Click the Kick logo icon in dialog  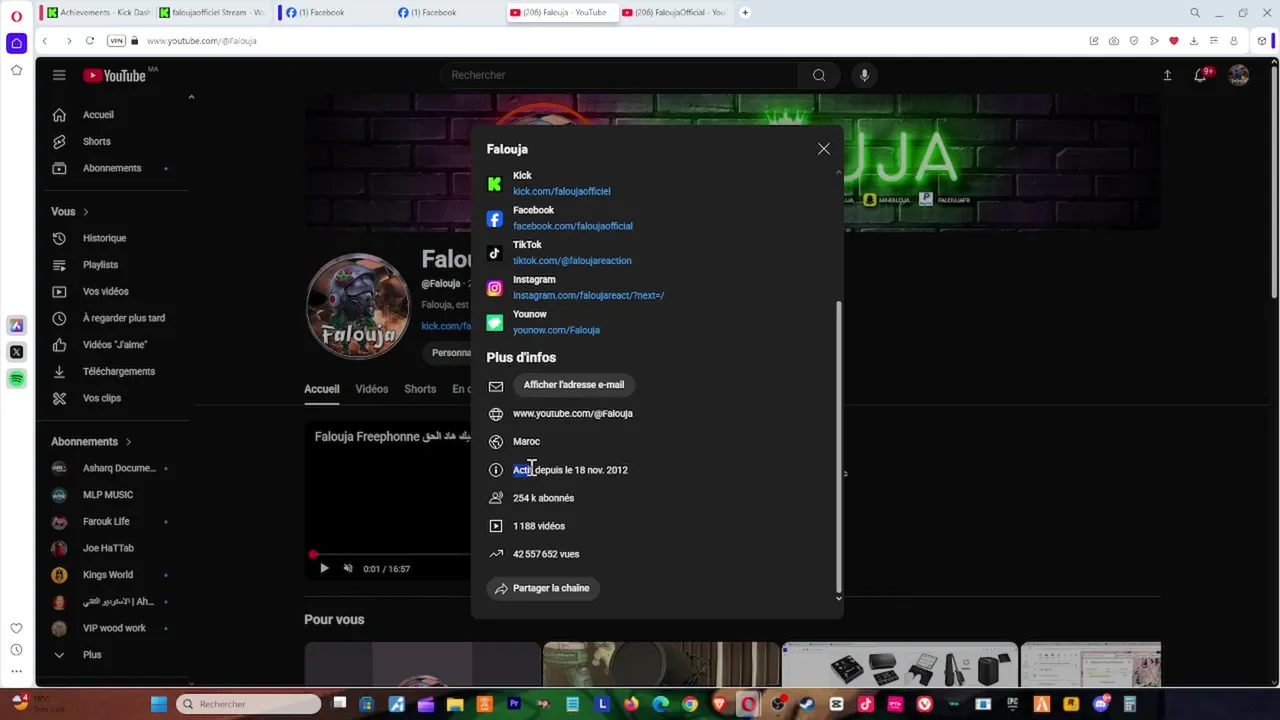pyautogui.click(x=494, y=184)
